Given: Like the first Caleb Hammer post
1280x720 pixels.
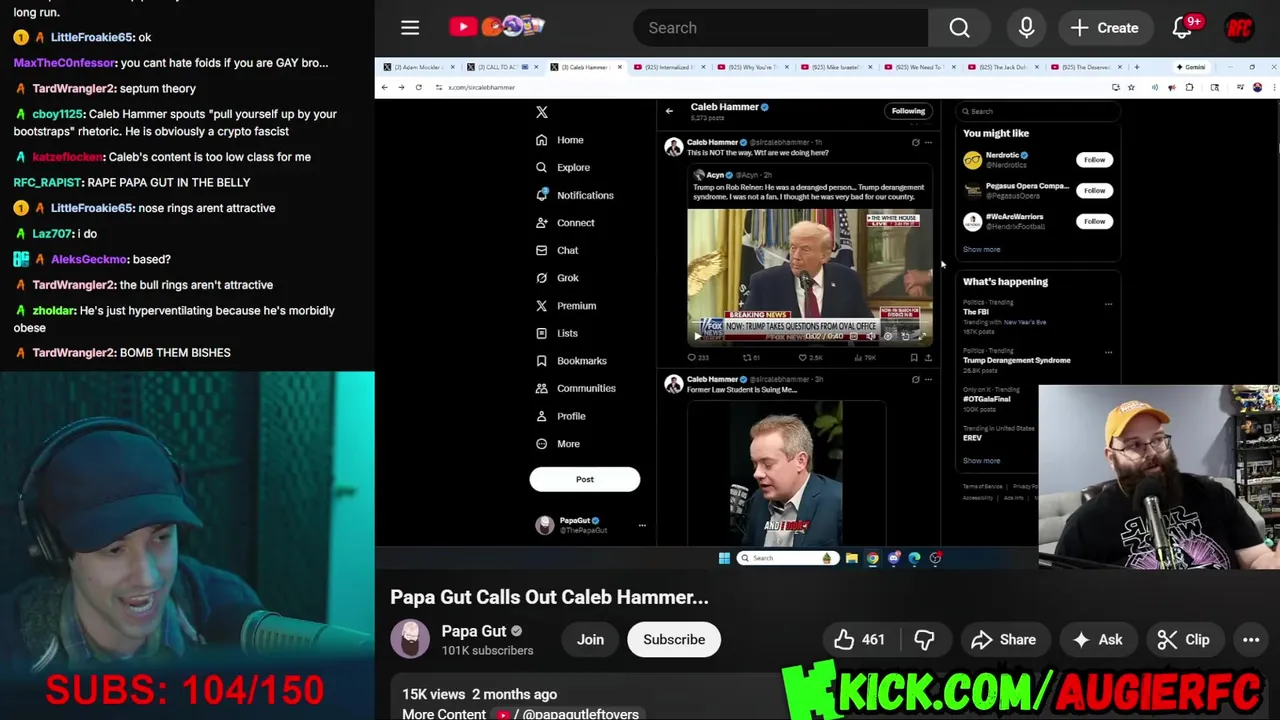Looking at the screenshot, I should pos(810,357).
